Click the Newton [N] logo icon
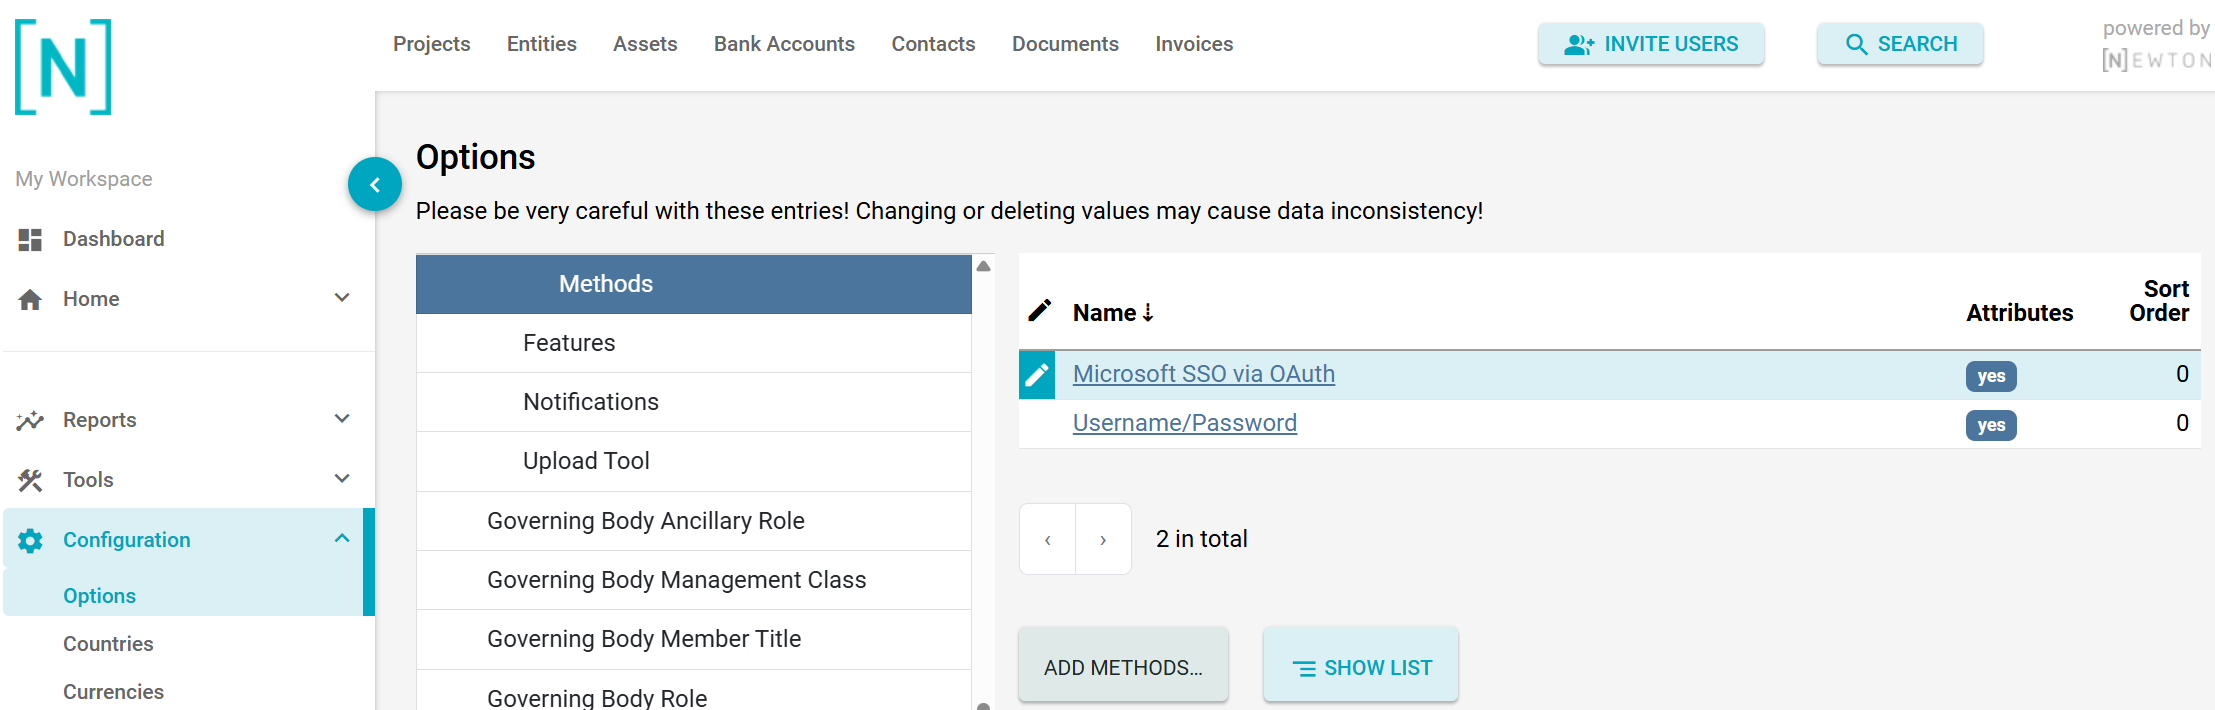Image resolution: width=2215 pixels, height=710 pixels. coord(63,67)
